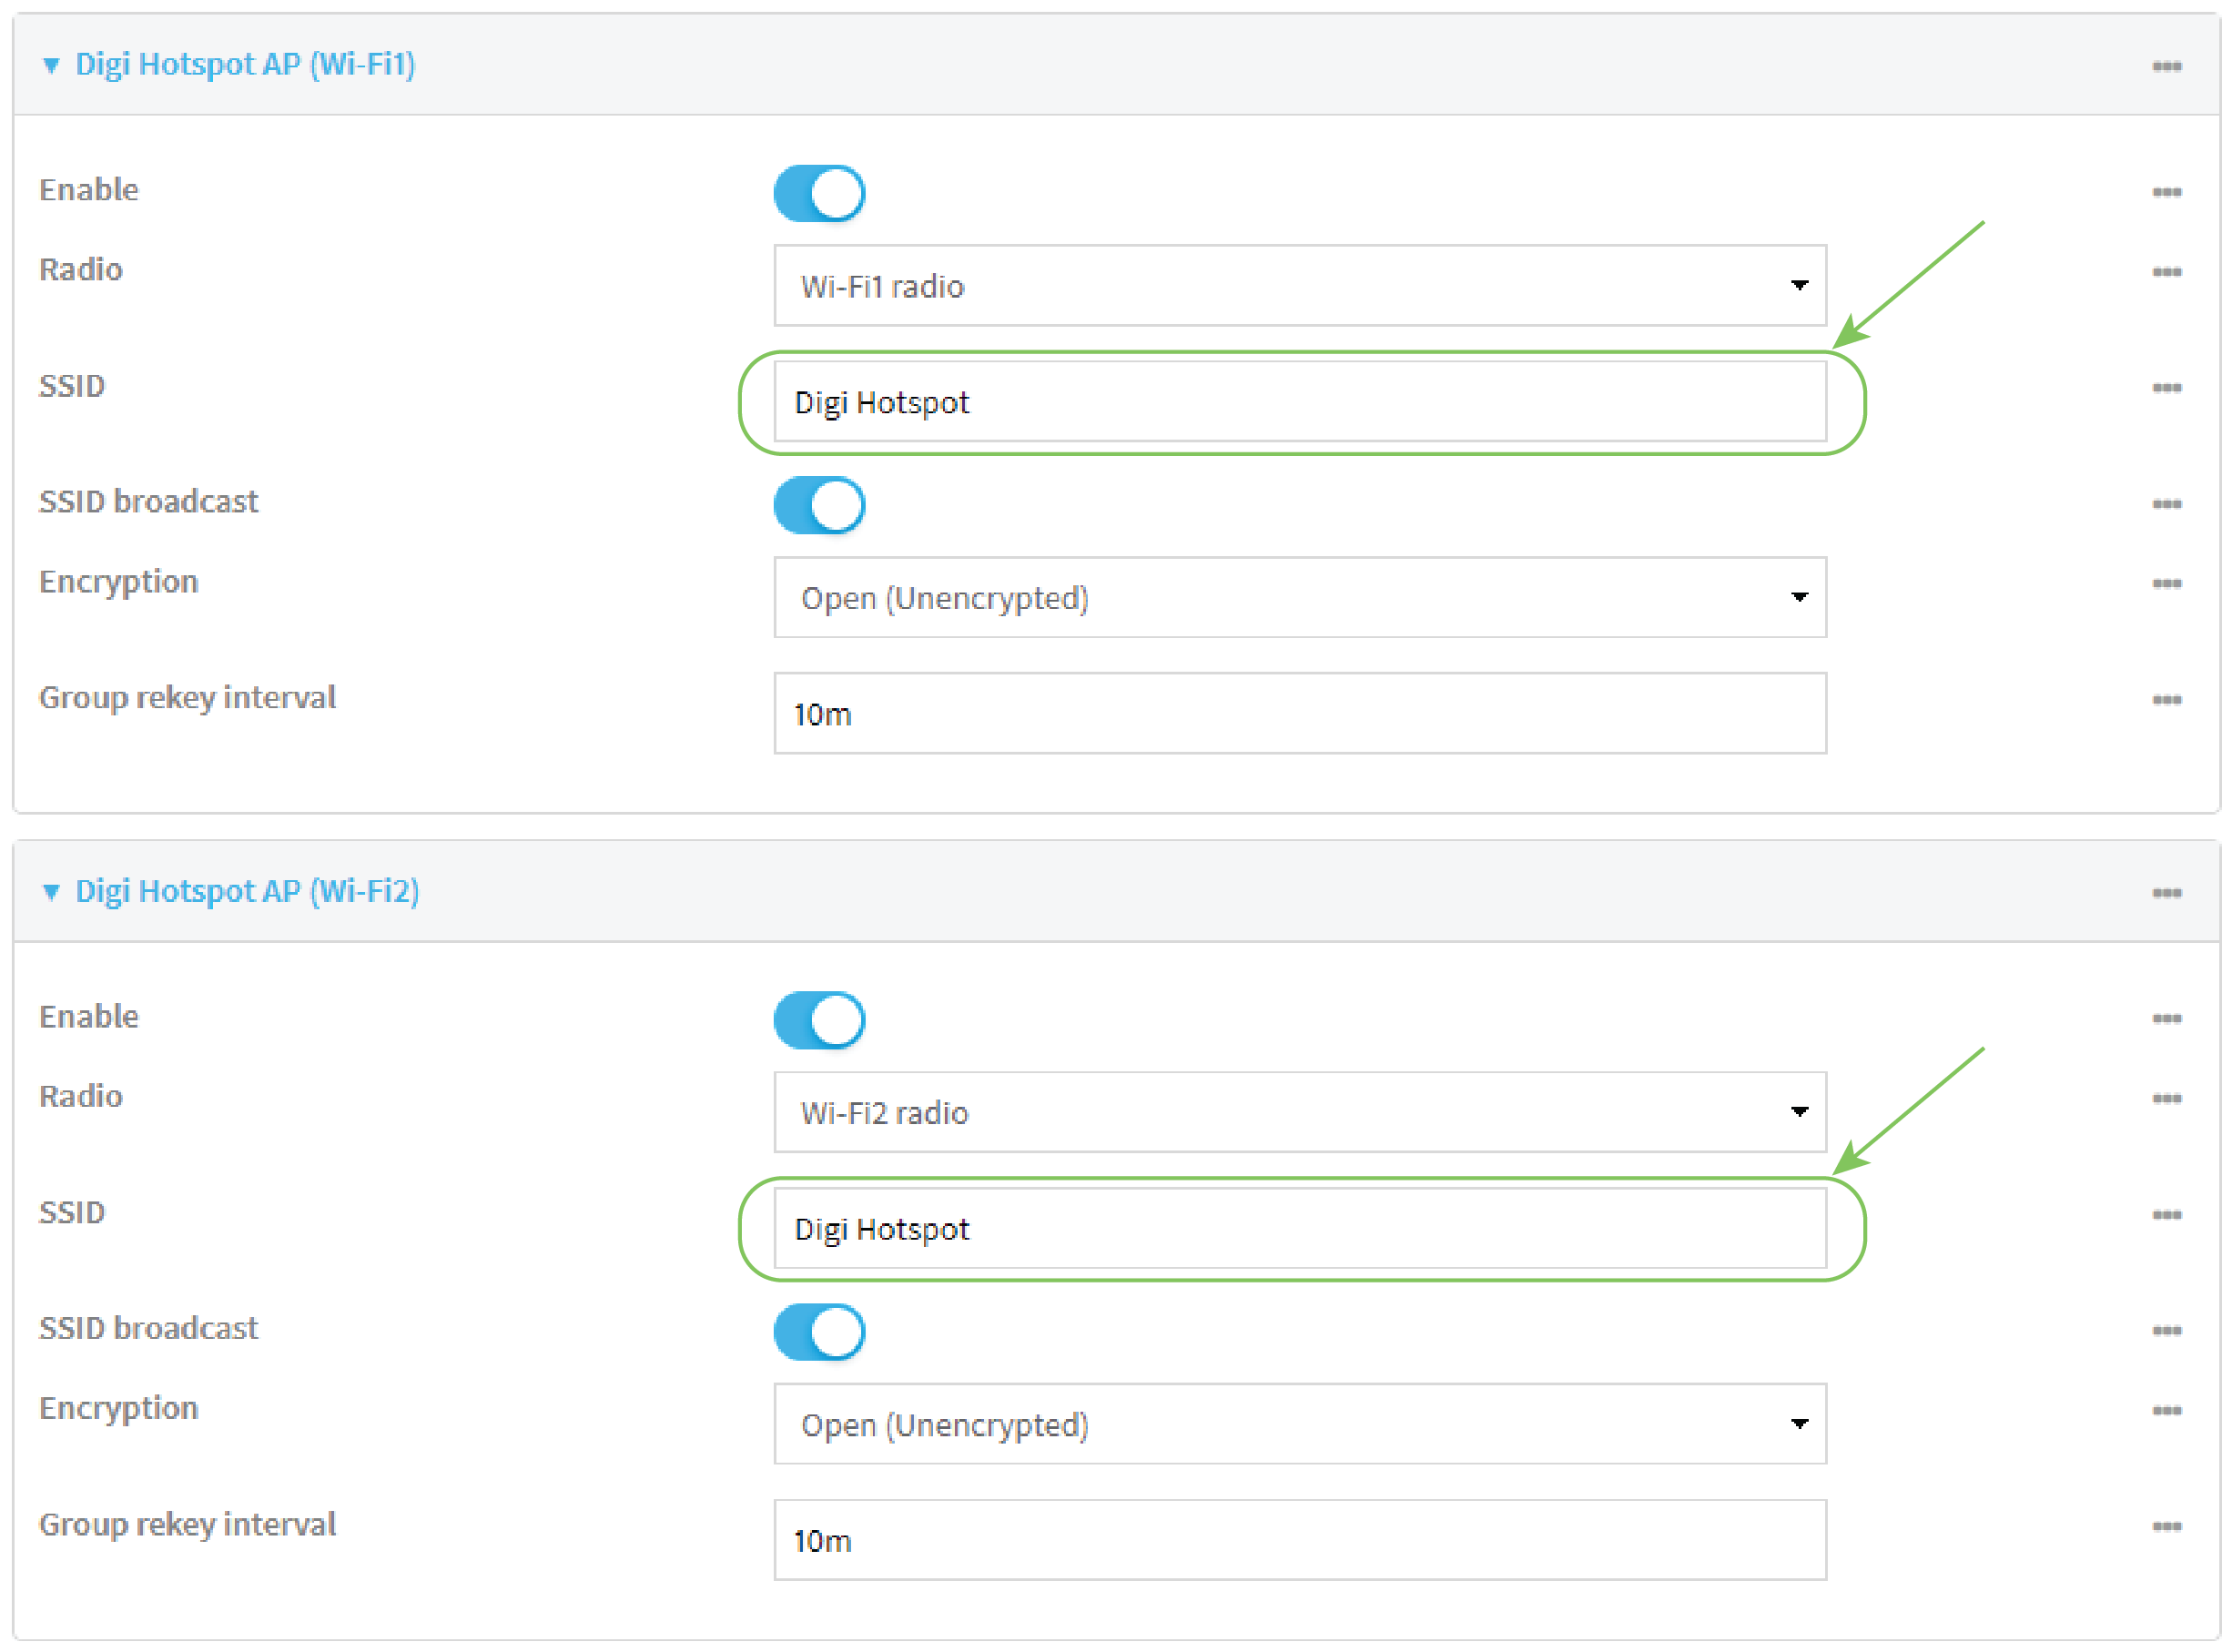Open more options for Wi-Fi1 Enable row

(x=2166, y=192)
